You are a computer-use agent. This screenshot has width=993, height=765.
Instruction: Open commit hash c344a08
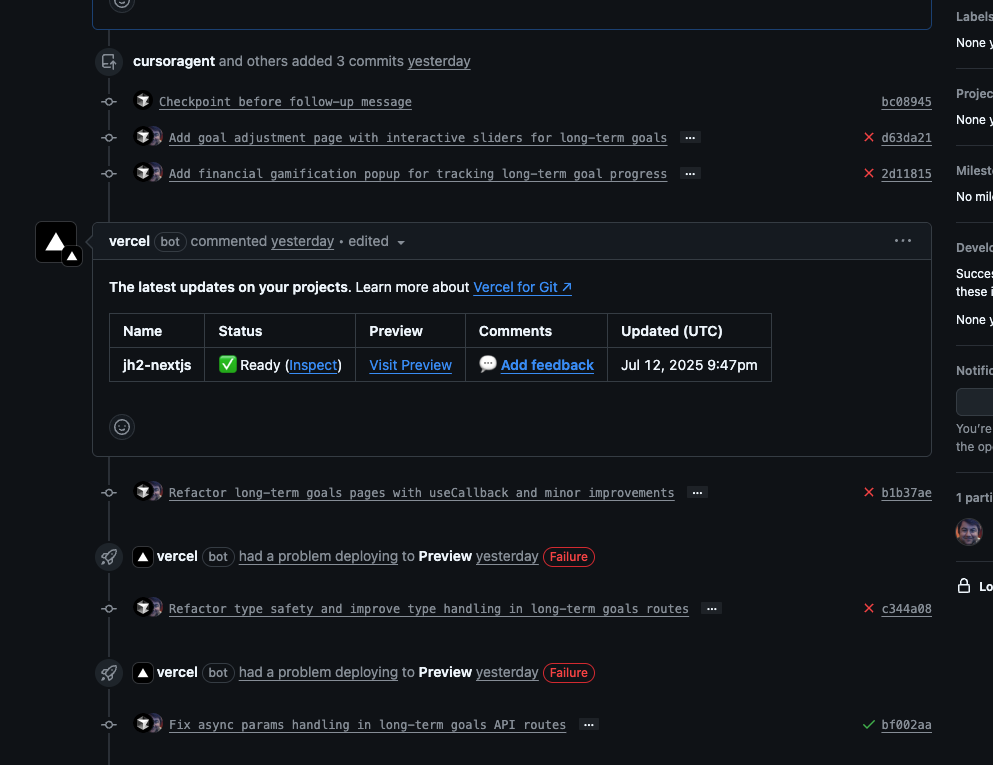pyautogui.click(x=906, y=609)
